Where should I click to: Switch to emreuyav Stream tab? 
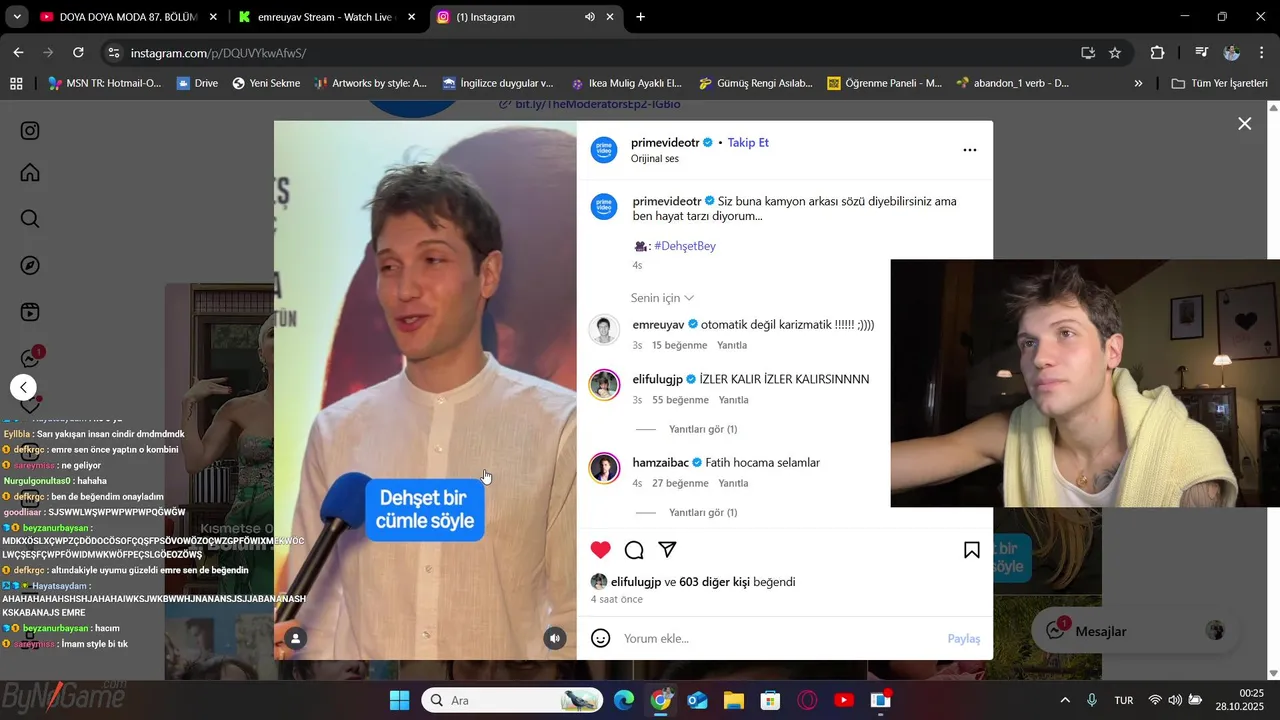coord(325,17)
